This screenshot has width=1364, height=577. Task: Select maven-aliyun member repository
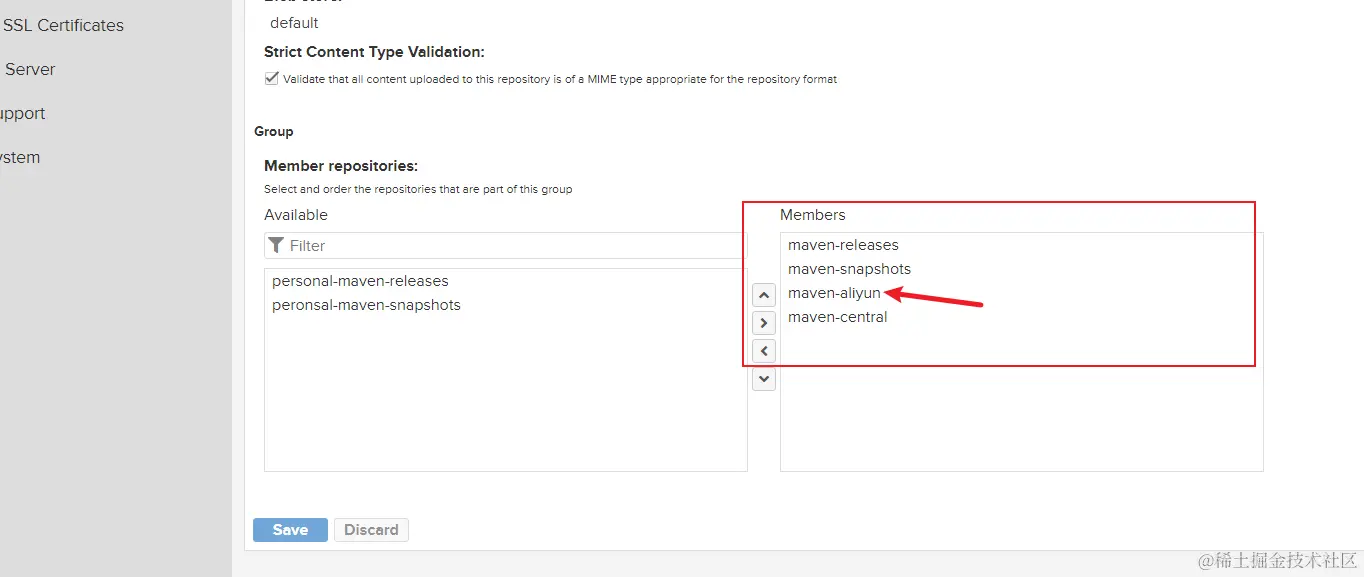click(x=834, y=293)
